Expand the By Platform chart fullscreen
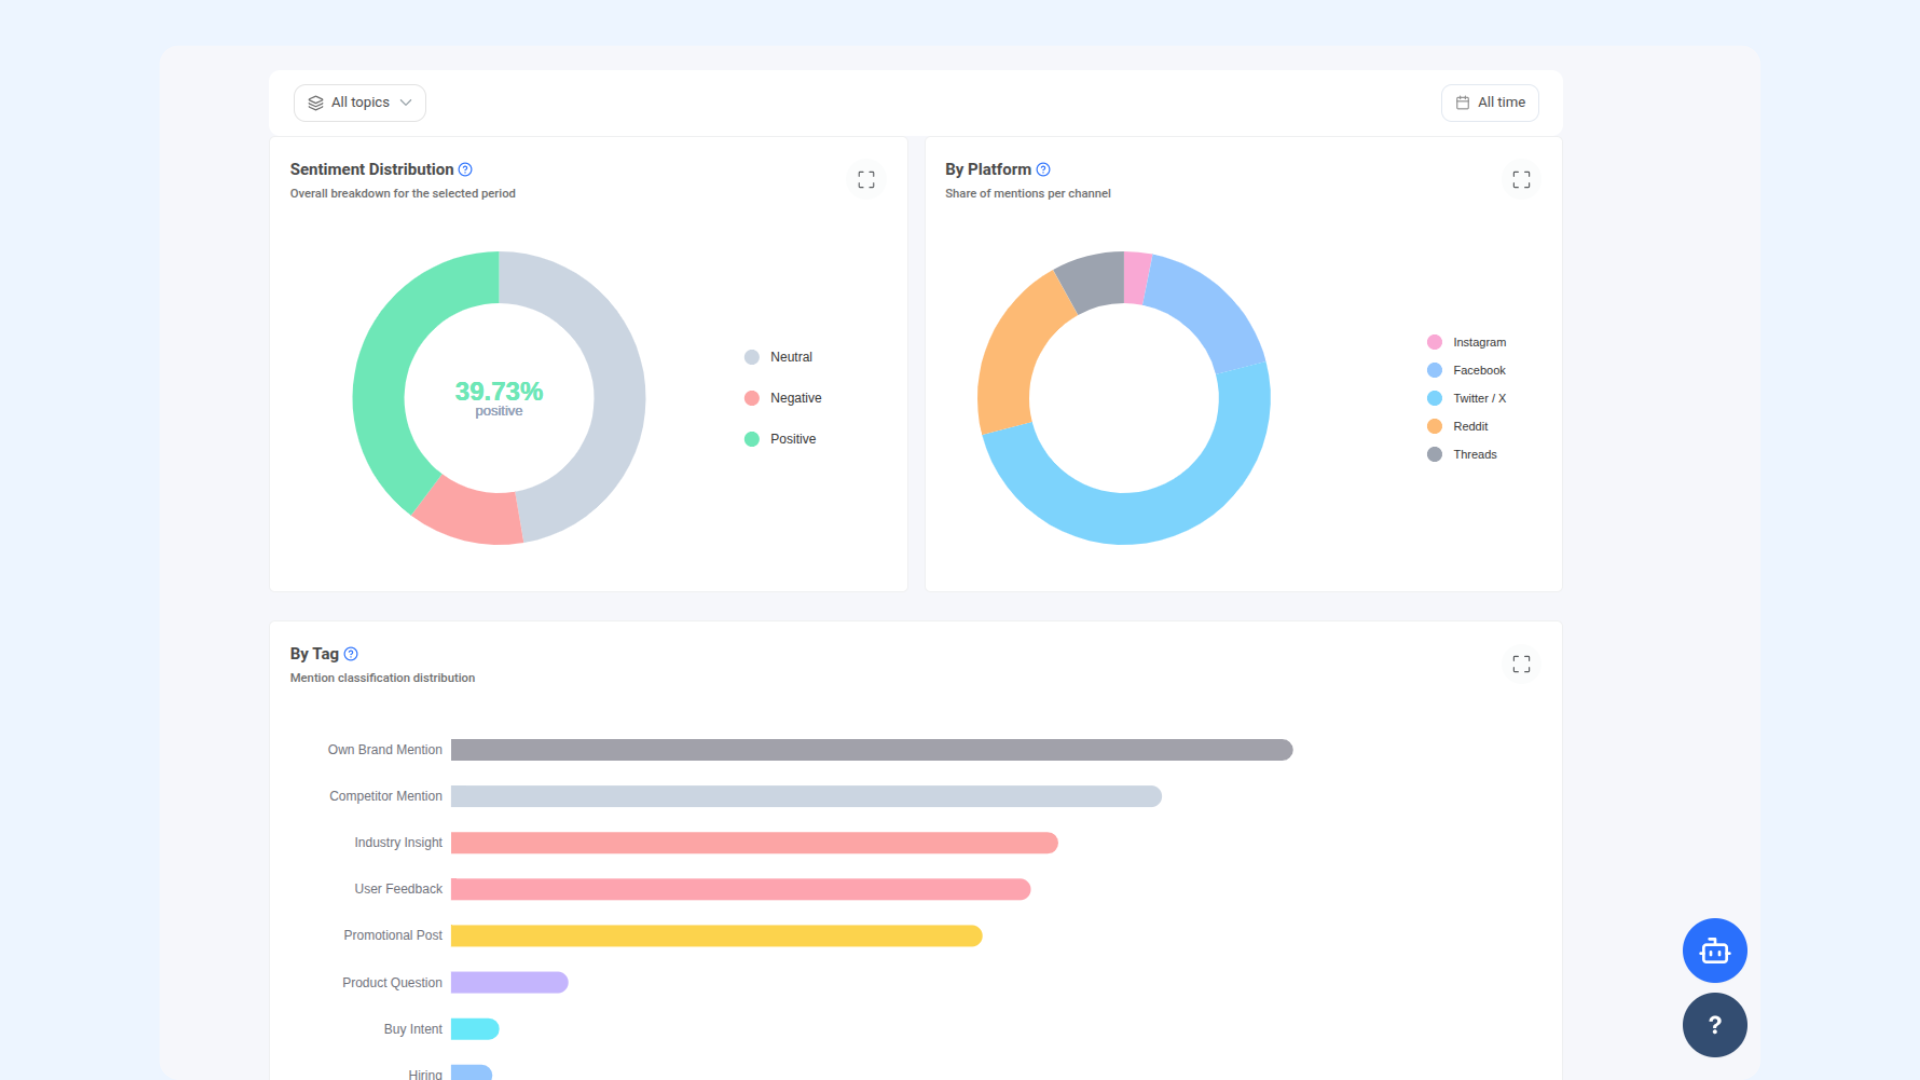Screen dimensions: 1920x1080 coord(1521,179)
